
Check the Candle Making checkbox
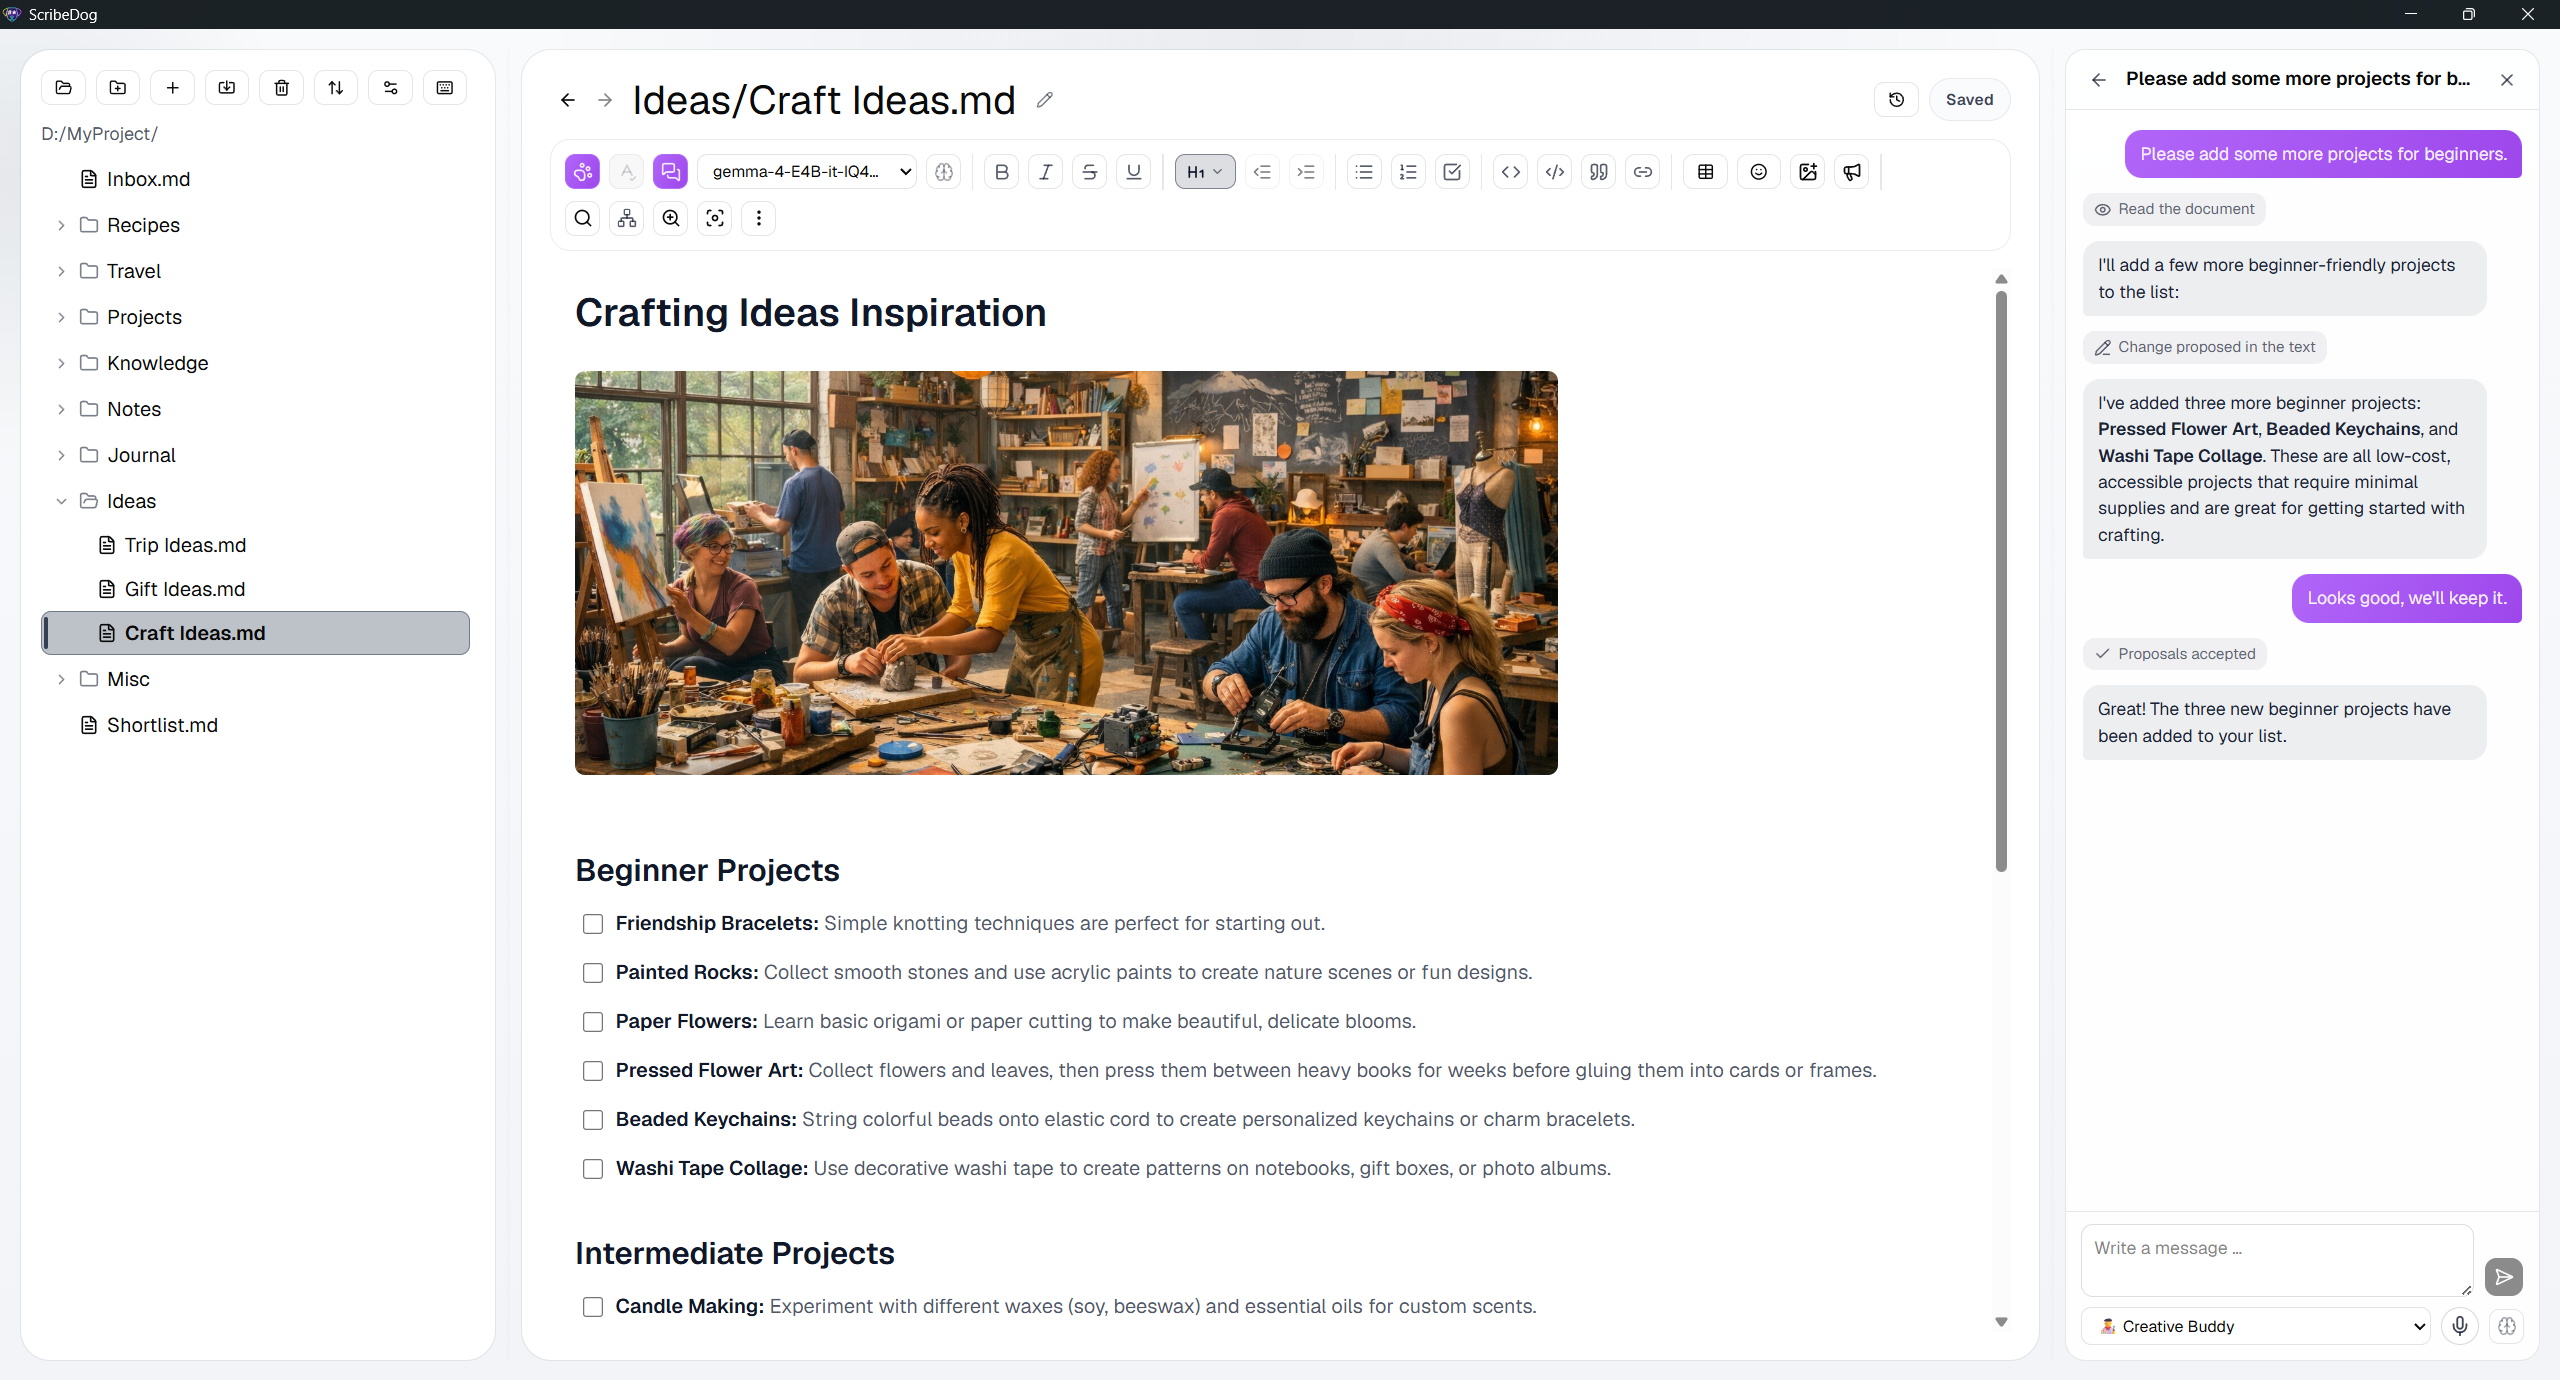tap(593, 1307)
